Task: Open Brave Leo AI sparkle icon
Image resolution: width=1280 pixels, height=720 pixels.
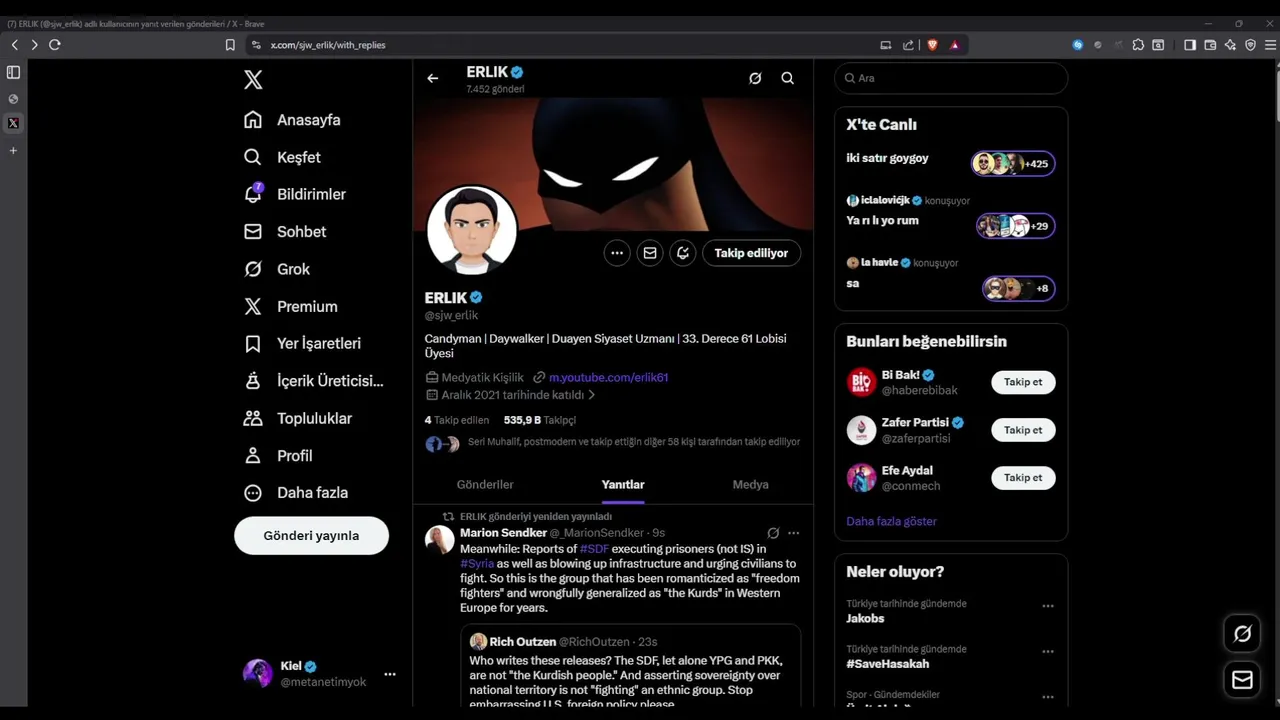Action: click(1230, 45)
